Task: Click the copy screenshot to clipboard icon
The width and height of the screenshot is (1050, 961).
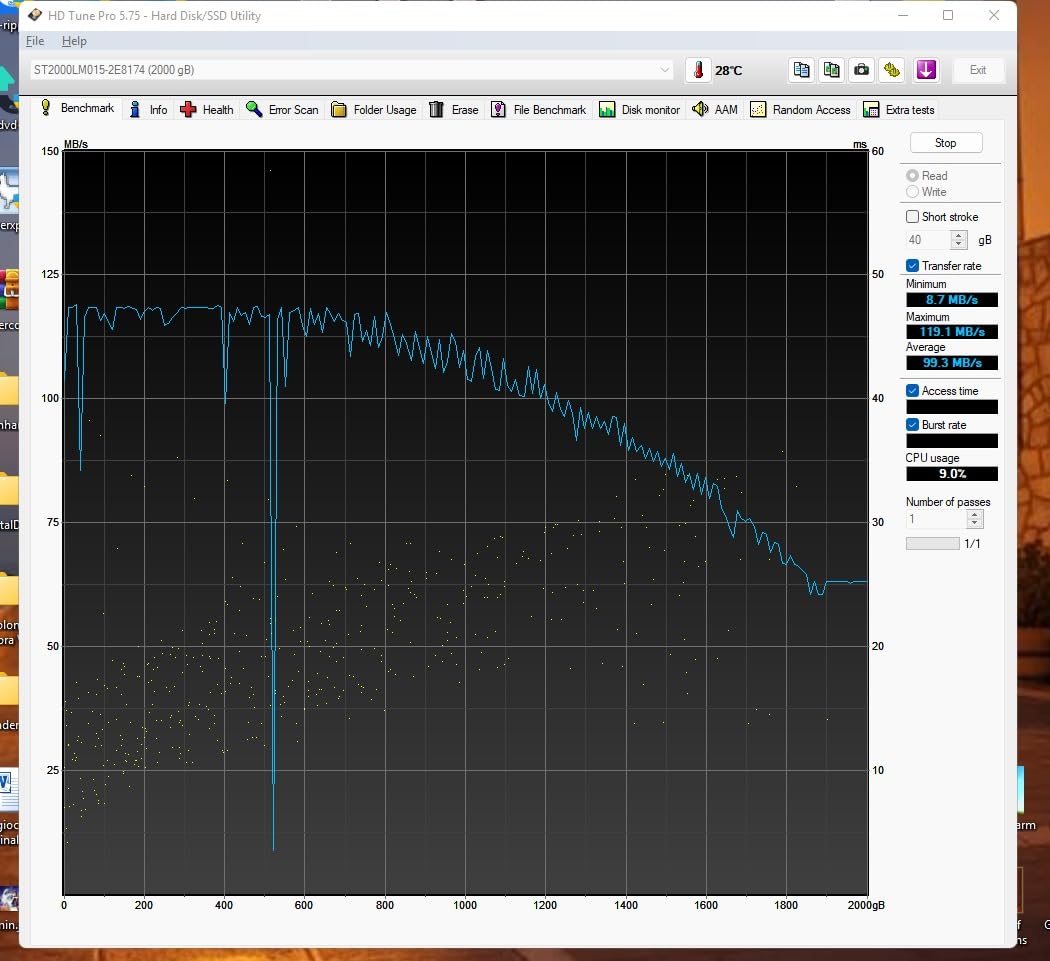Action: click(831, 70)
